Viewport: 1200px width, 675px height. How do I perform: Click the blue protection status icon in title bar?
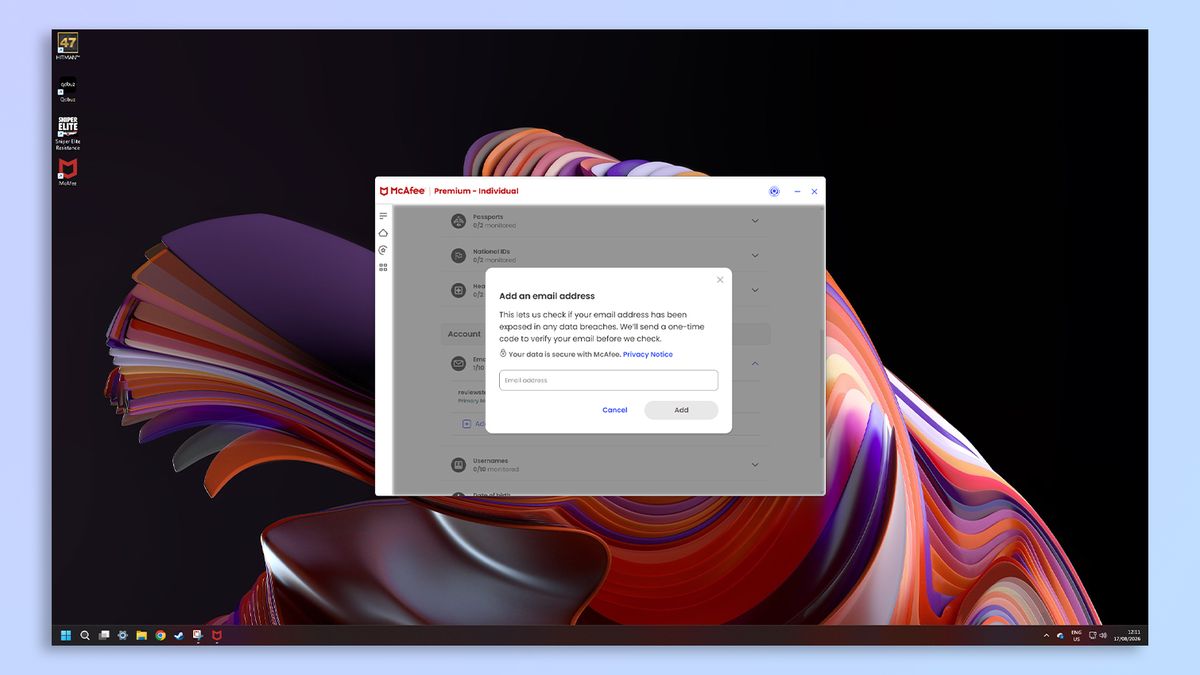point(774,191)
